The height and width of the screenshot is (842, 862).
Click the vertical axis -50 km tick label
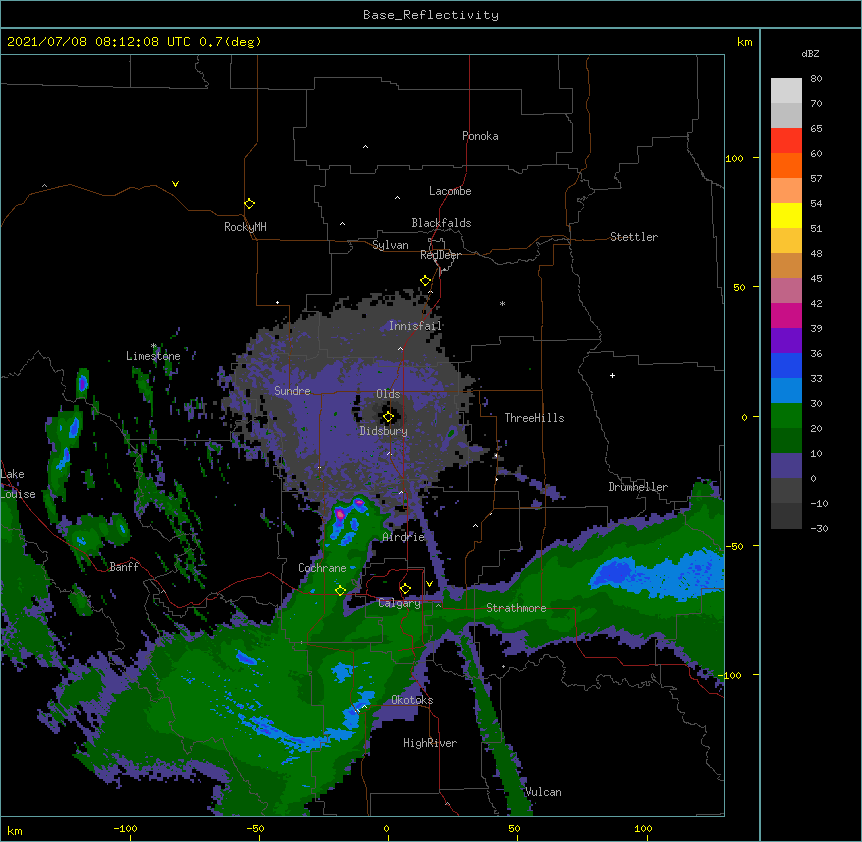pyautogui.click(x=734, y=546)
